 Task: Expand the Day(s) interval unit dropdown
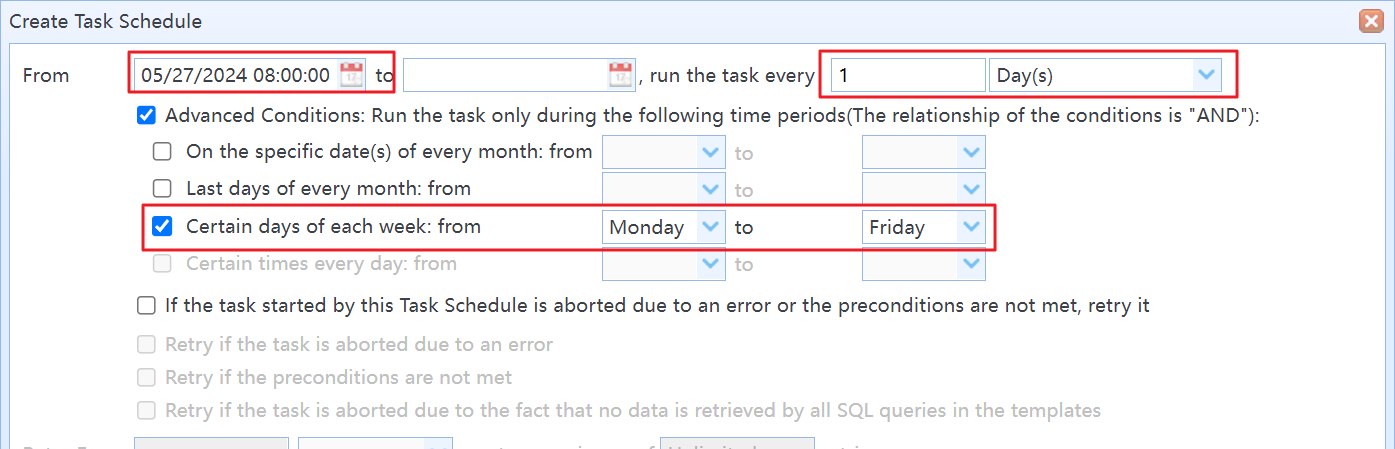(1207, 75)
